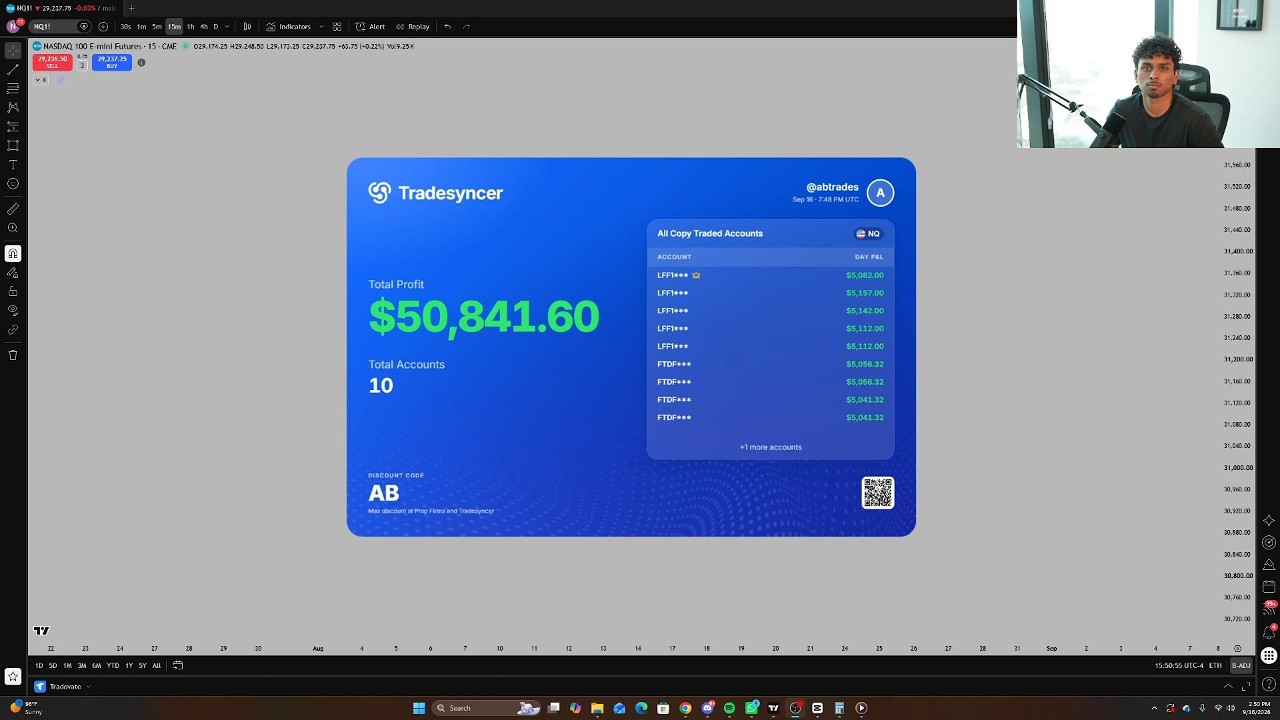Toggle the magnet mode tool
This screenshot has height=720, width=1280.
coord(13,254)
